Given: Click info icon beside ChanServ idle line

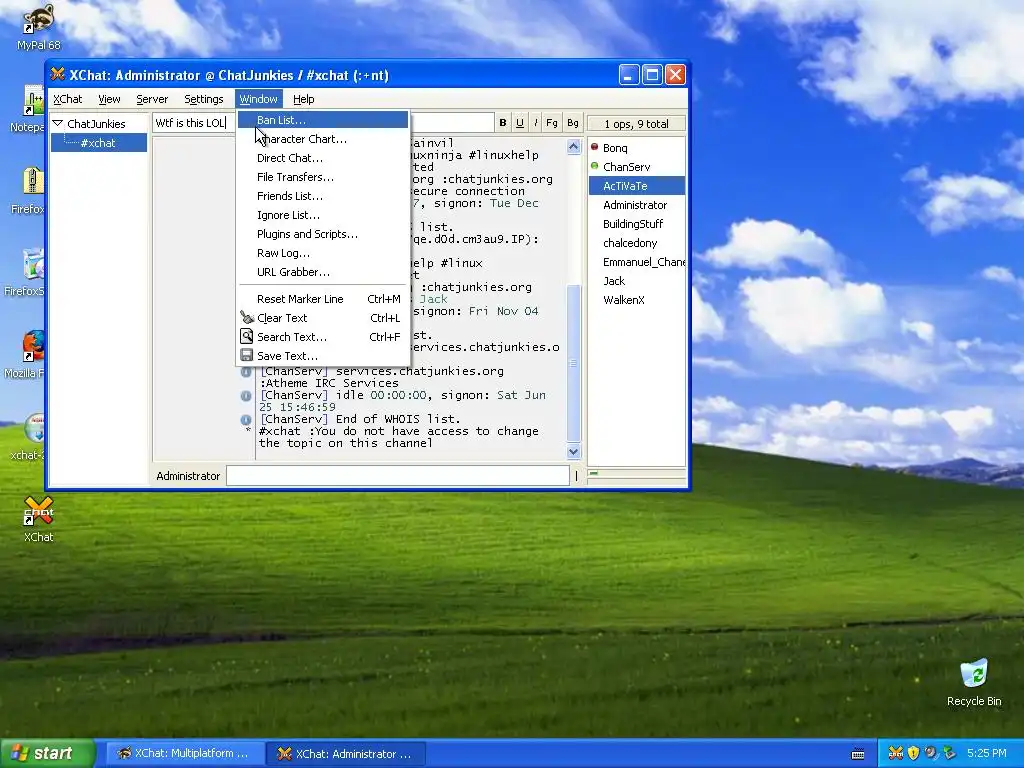Looking at the screenshot, I should pyautogui.click(x=246, y=396).
